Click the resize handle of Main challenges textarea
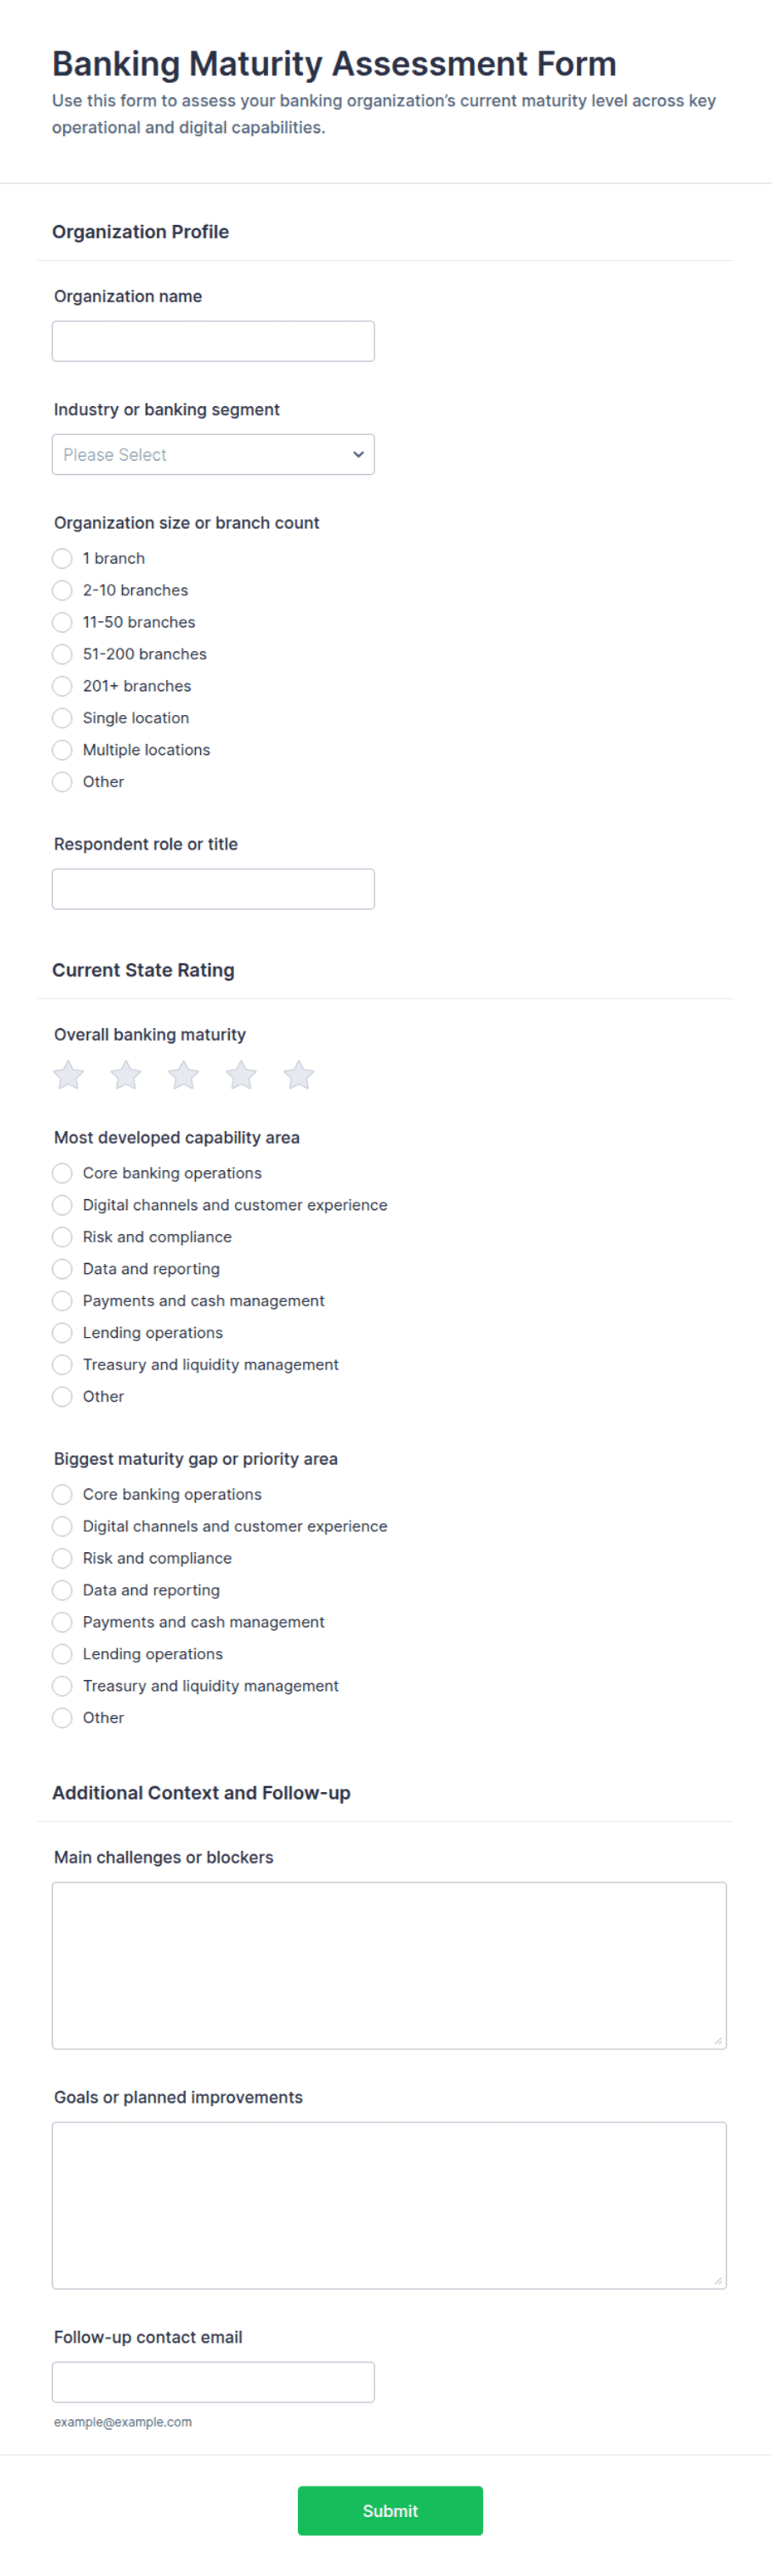Image resolution: width=772 pixels, height=2576 pixels. [x=718, y=2041]
